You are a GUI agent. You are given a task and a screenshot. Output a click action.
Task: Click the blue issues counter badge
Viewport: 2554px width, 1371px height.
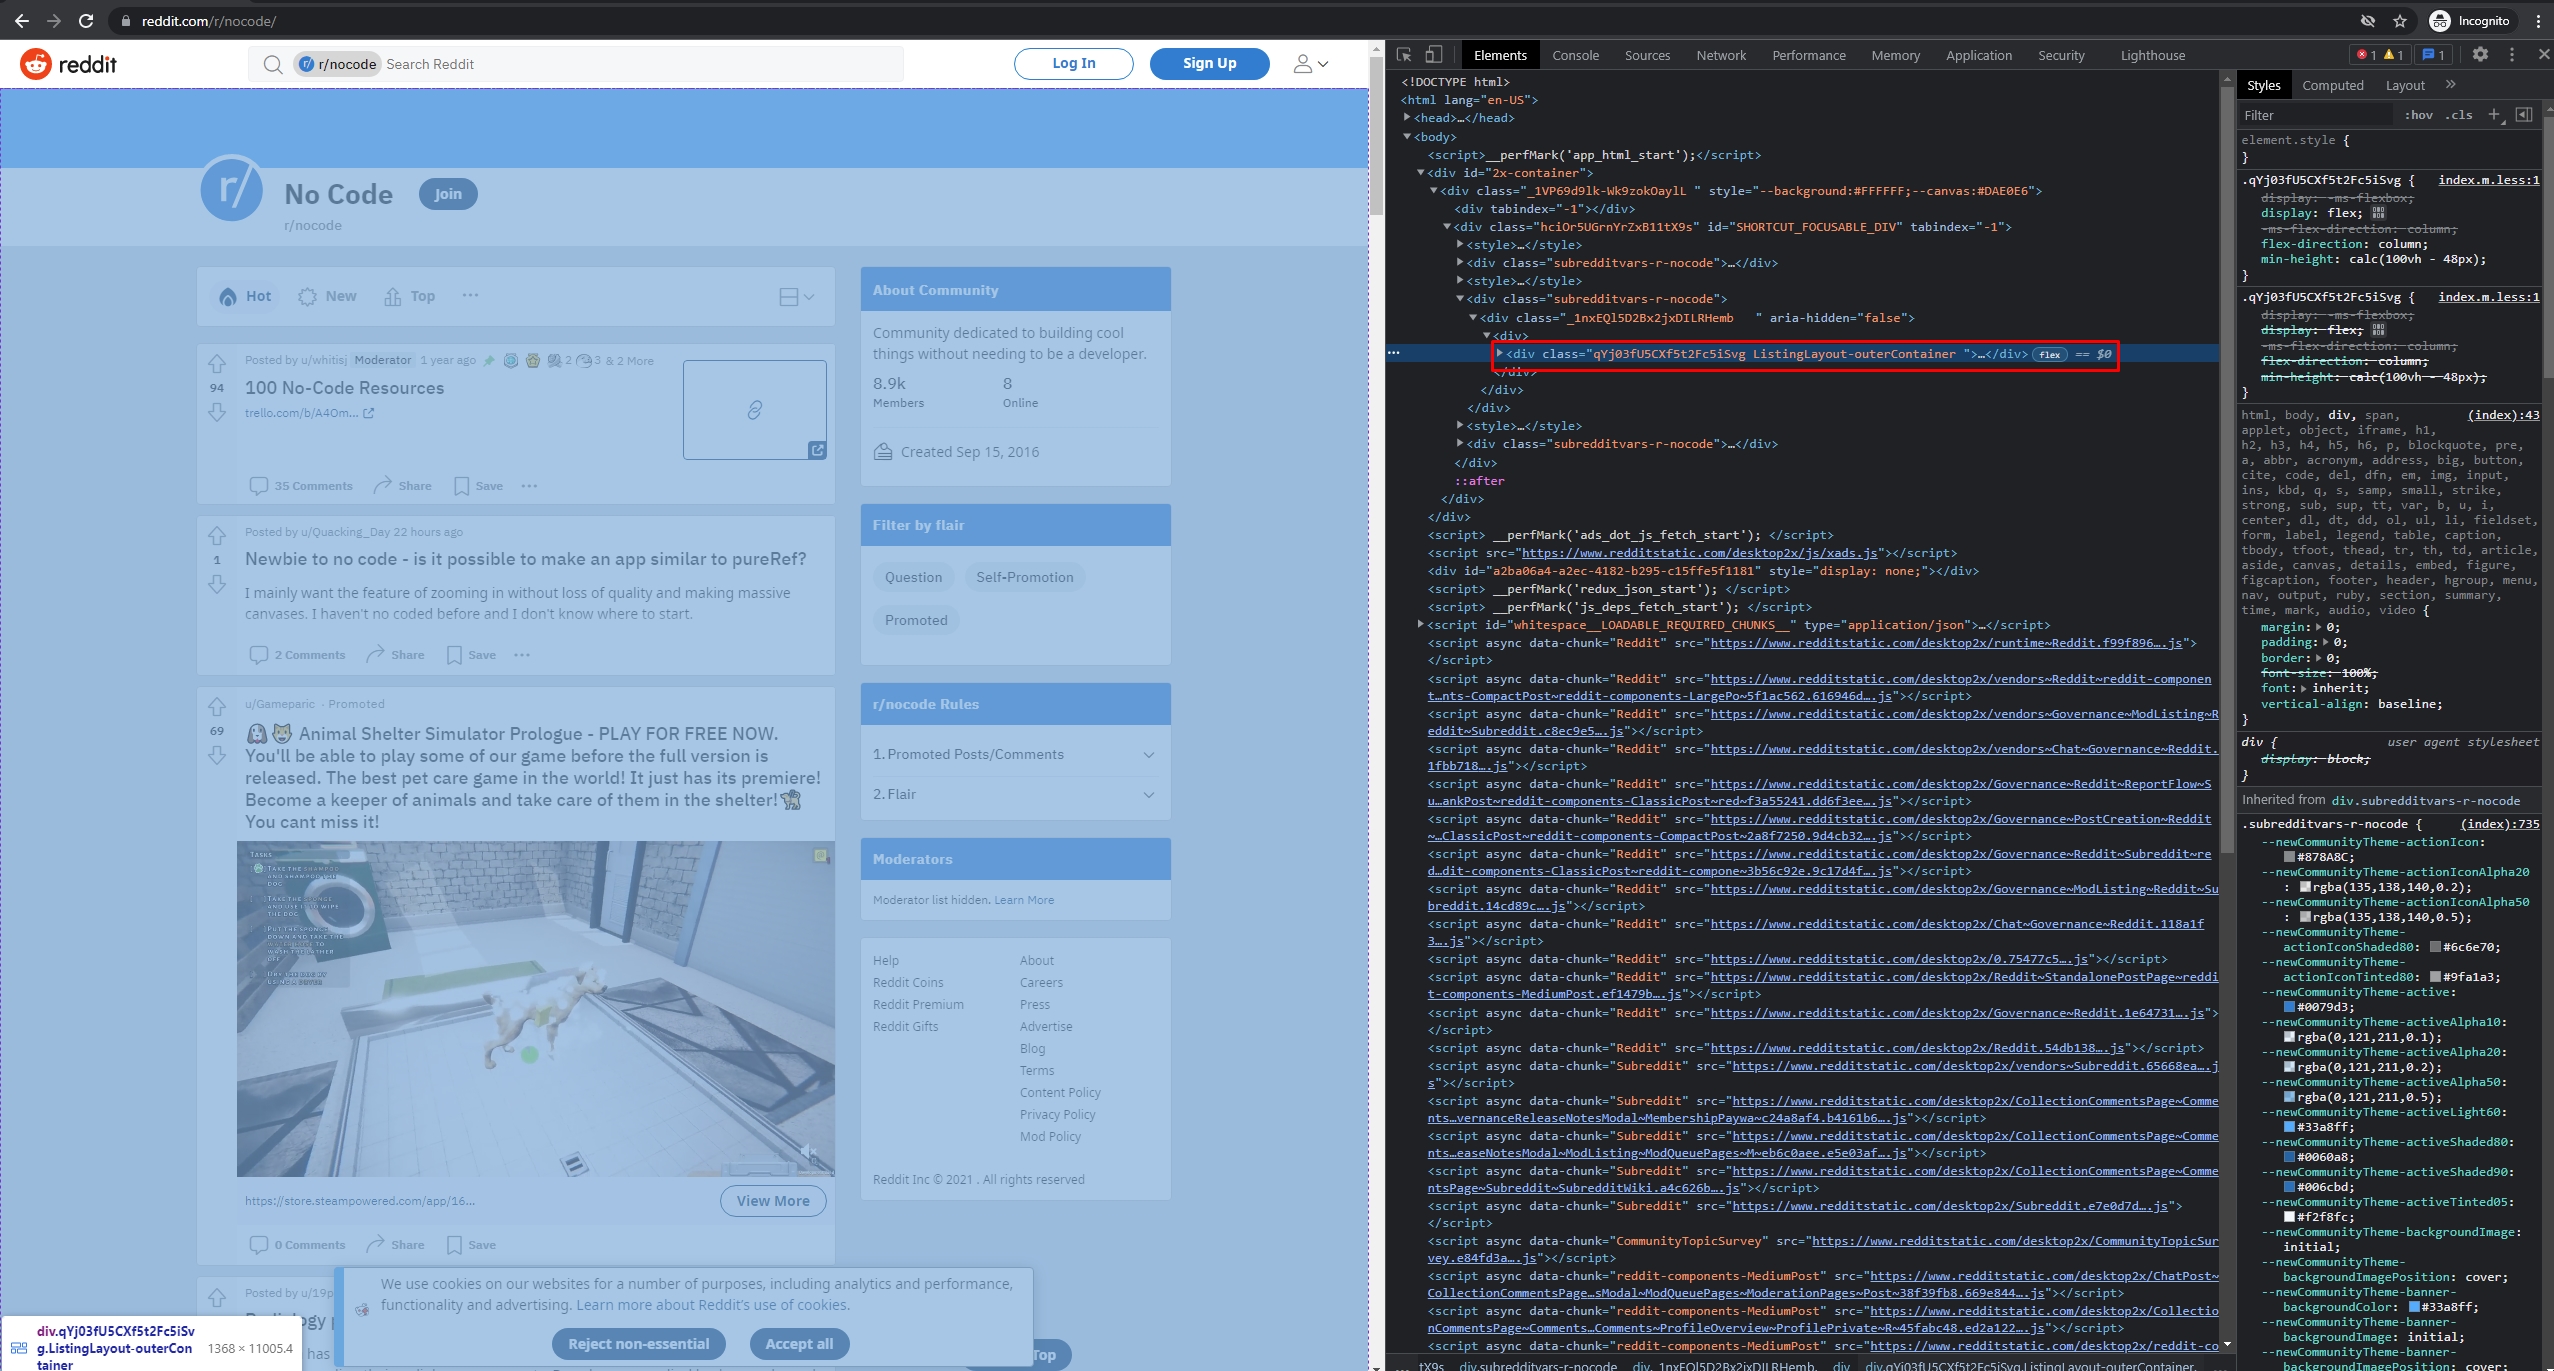point(2433,55)
